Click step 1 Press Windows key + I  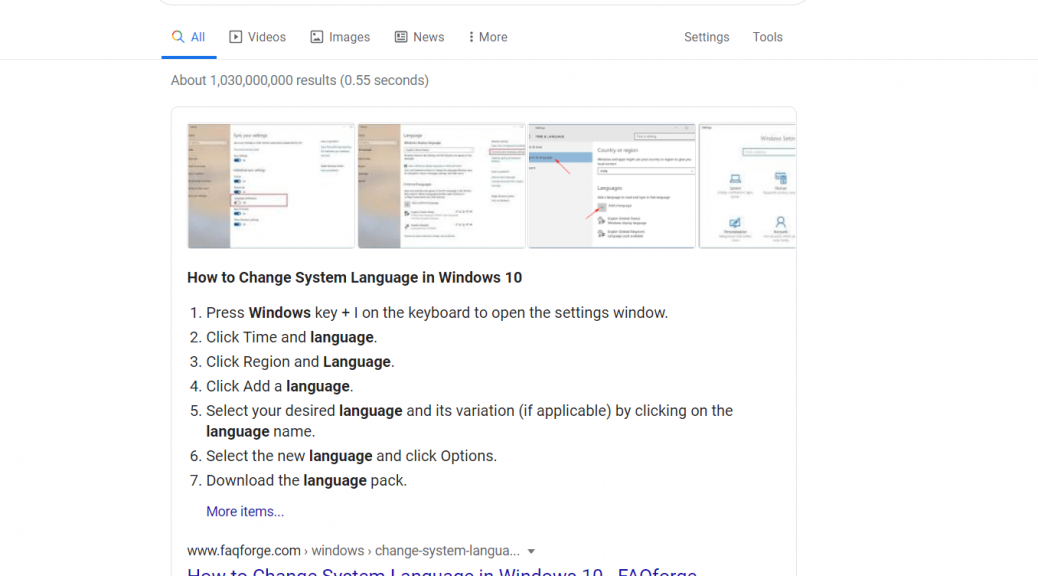point(437,312)
